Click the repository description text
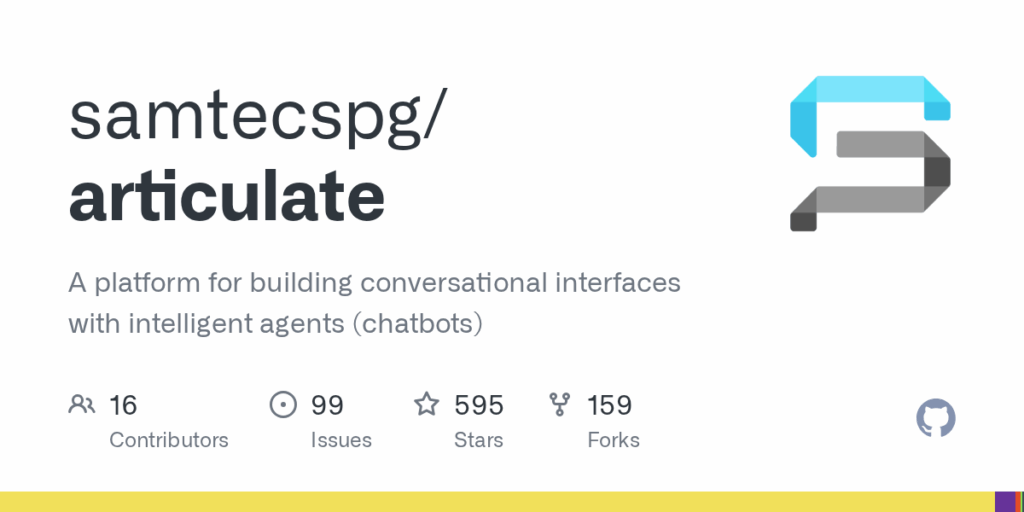The image size is (1024, 512). click(374, 303)
